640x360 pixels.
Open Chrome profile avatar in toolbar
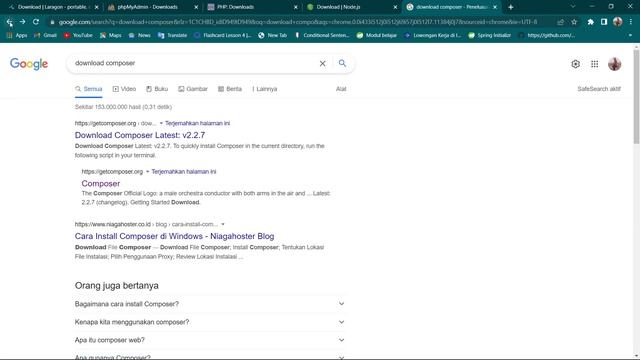[618, 22]
